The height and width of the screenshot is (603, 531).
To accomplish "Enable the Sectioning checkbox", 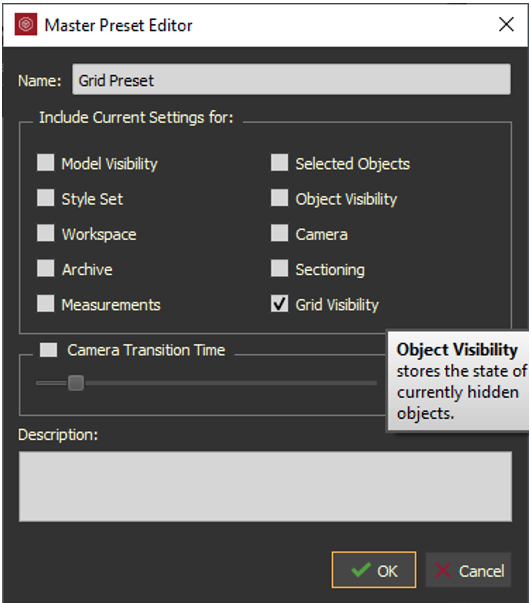I will (279, 268).
